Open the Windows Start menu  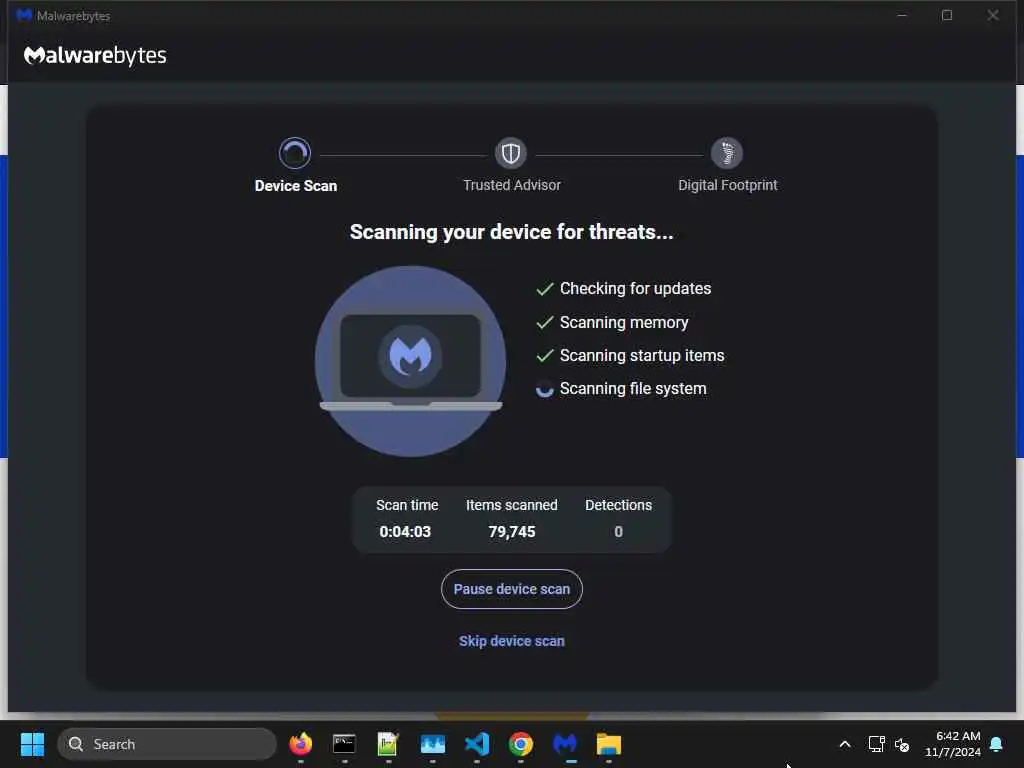32,744
